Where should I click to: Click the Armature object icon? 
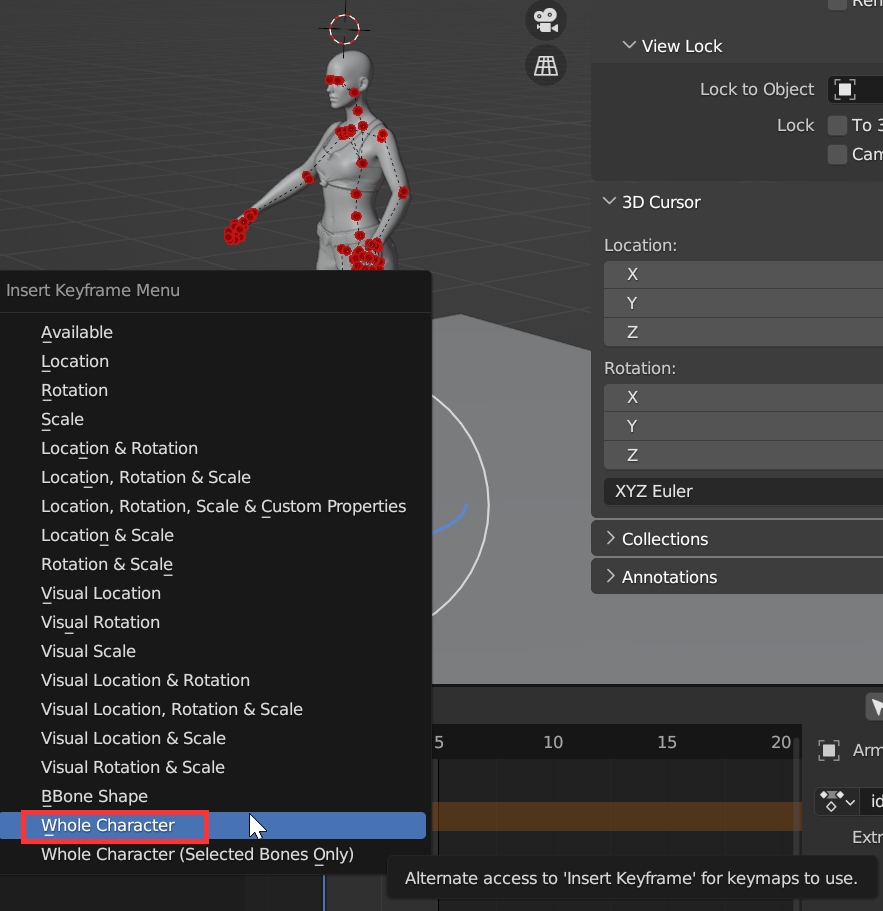828,750
